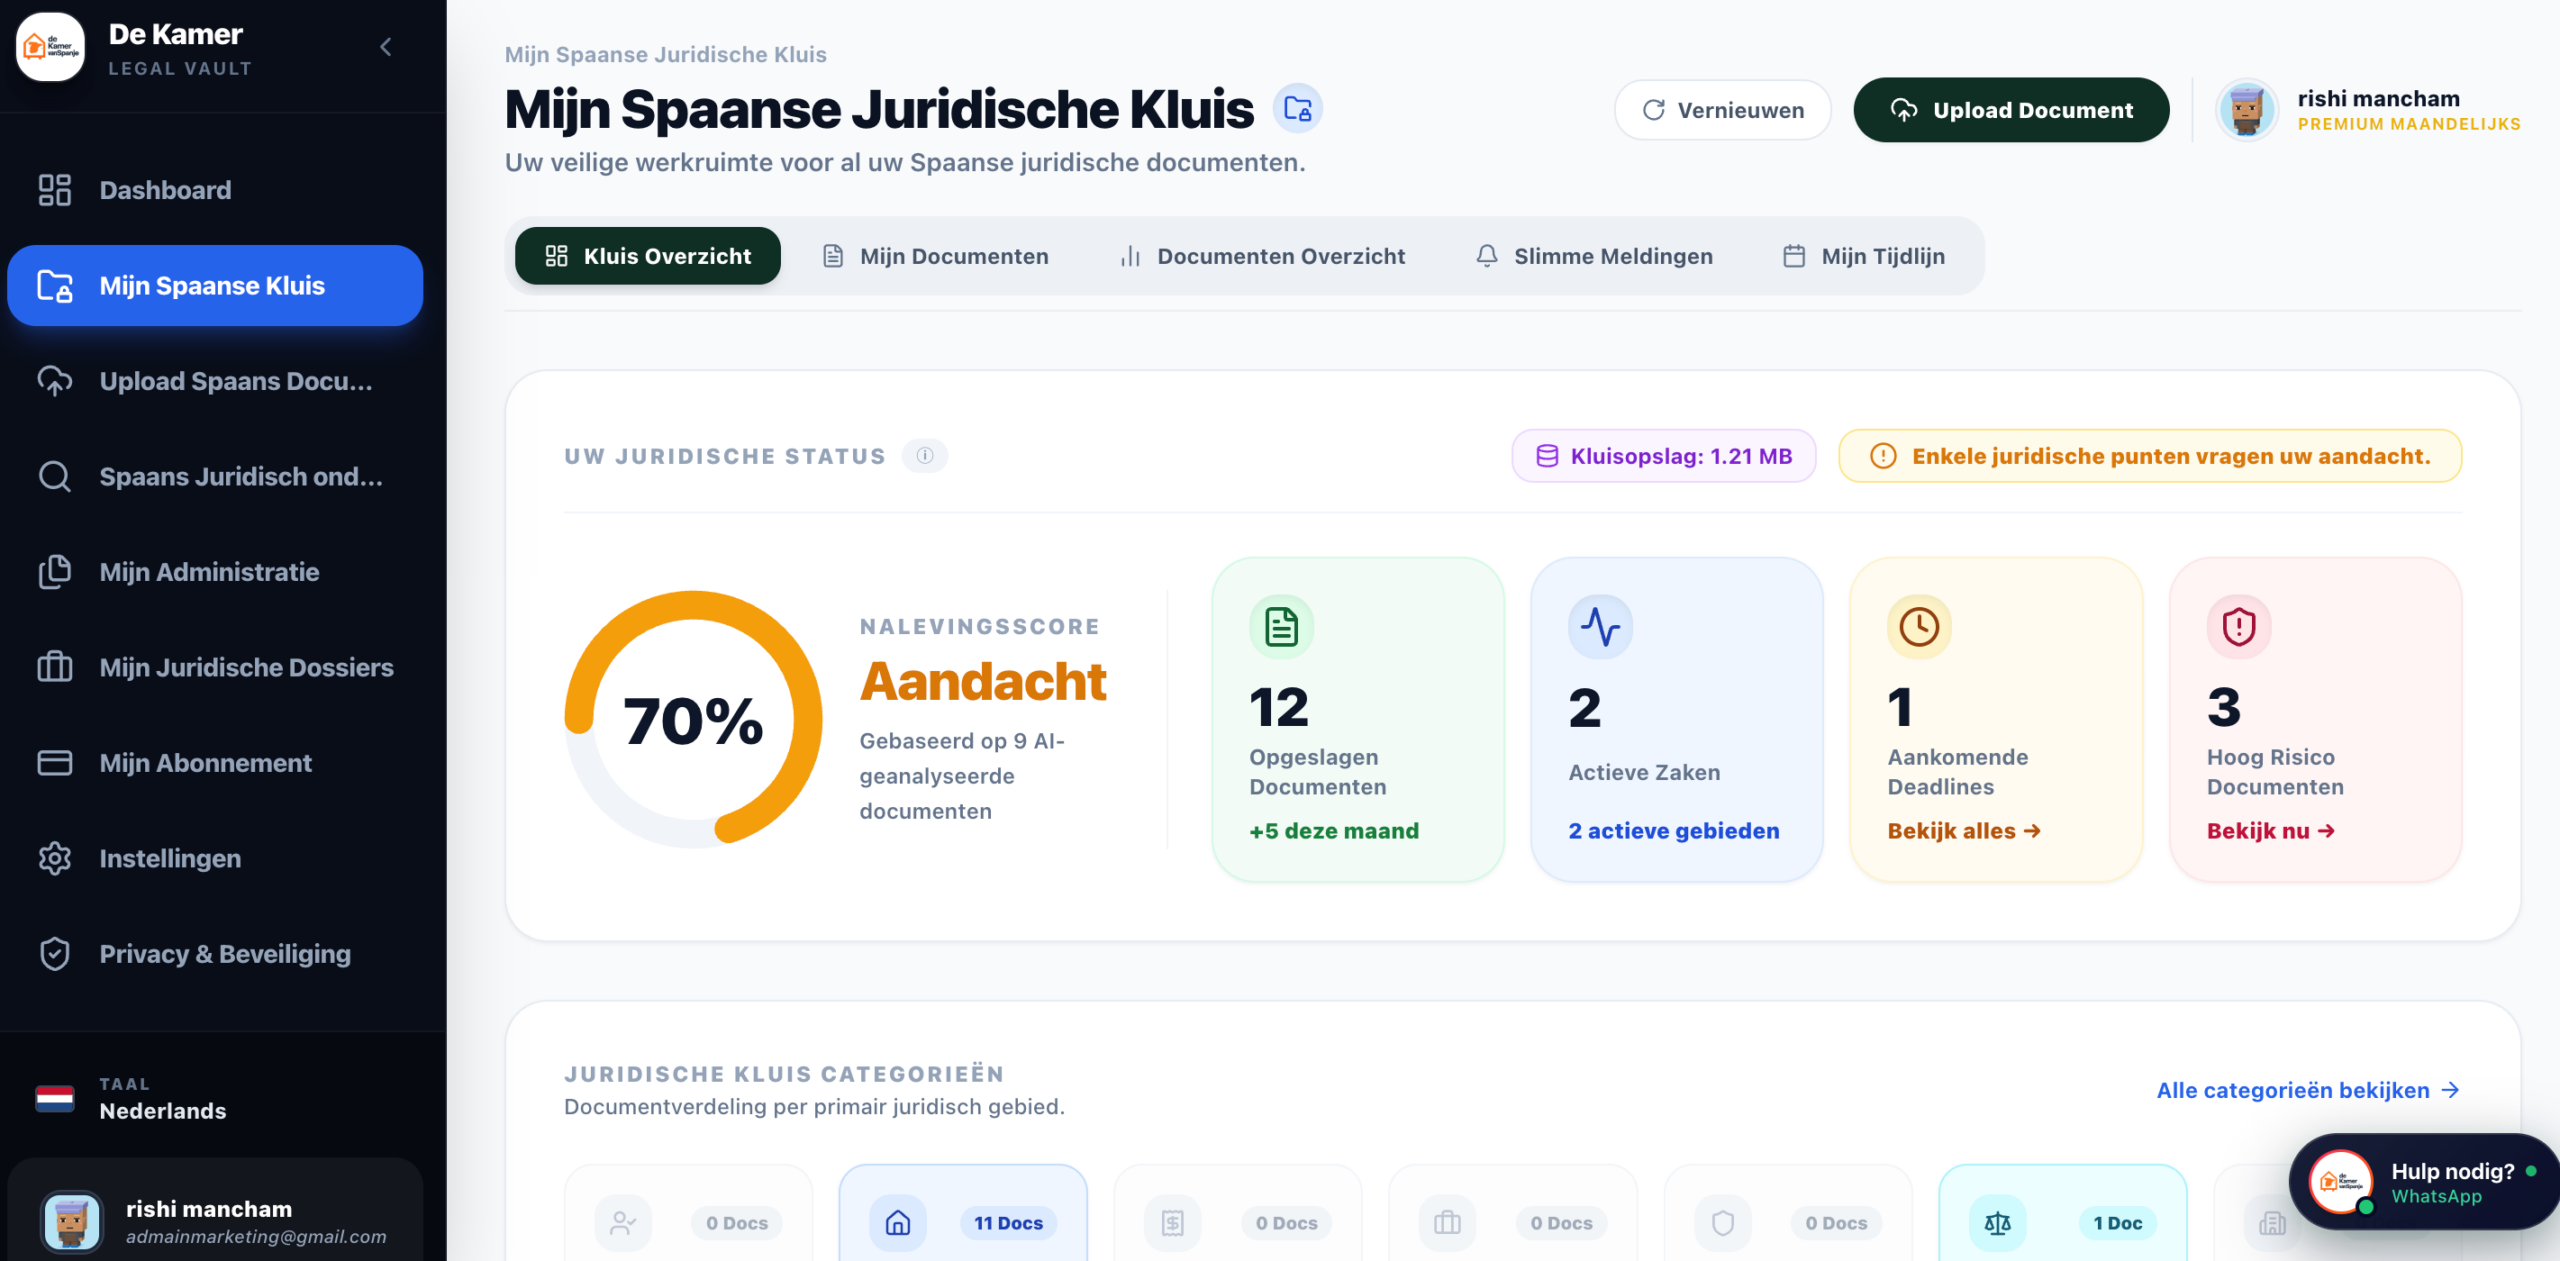2560x1261 pixels.
Task: Click the vault folder icon beside page title
Action: tap(1298, 109)
